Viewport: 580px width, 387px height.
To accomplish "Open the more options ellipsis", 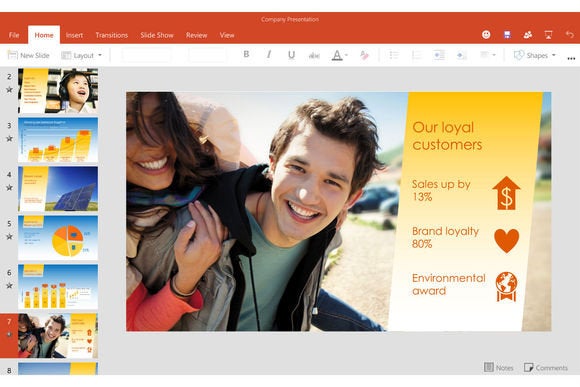I will [x=571, y=58].
